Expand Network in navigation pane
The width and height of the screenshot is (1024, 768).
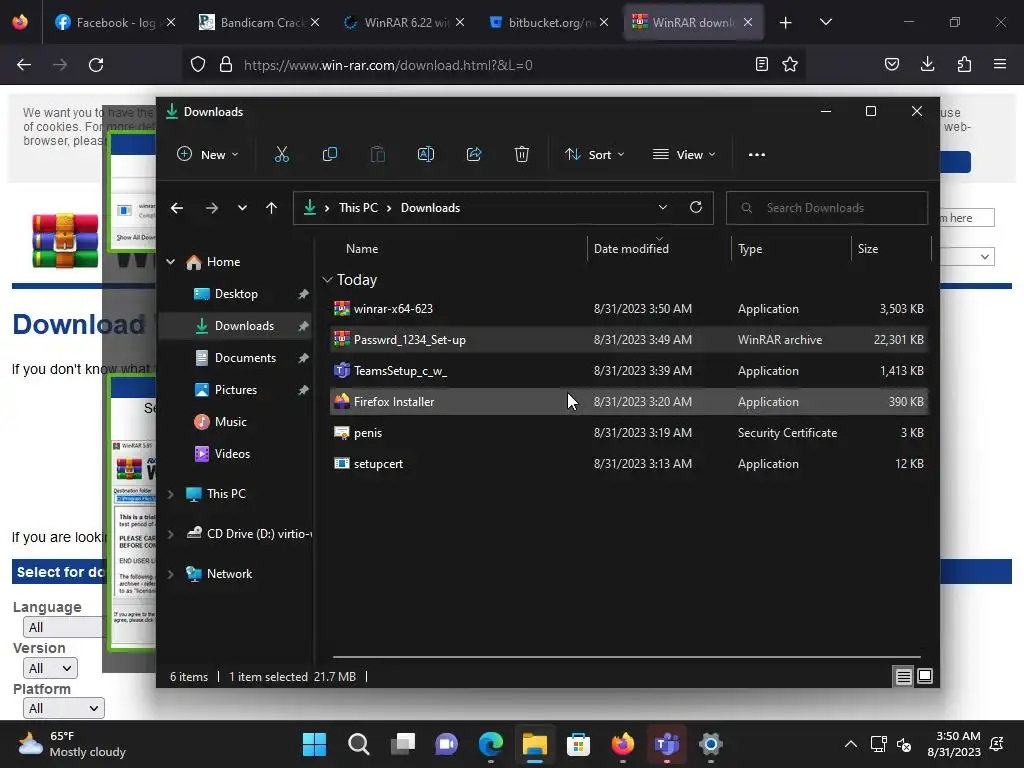tap(170, 574)
